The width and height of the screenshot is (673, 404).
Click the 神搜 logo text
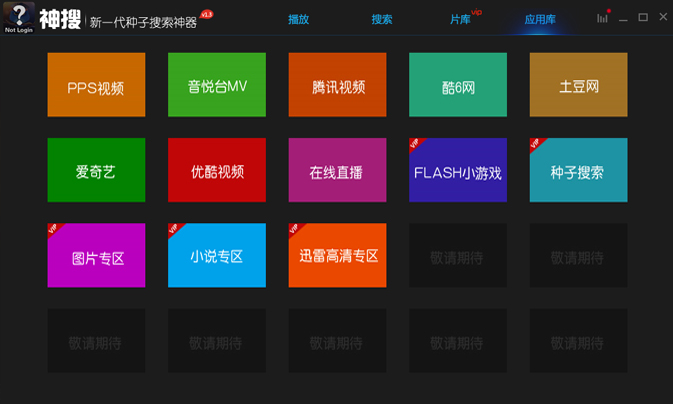click(x=60, y=19)
